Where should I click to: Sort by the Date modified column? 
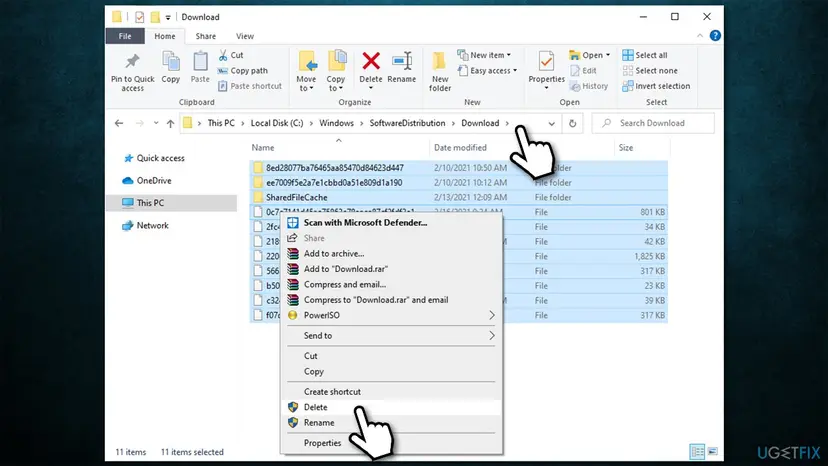[460, 148]
